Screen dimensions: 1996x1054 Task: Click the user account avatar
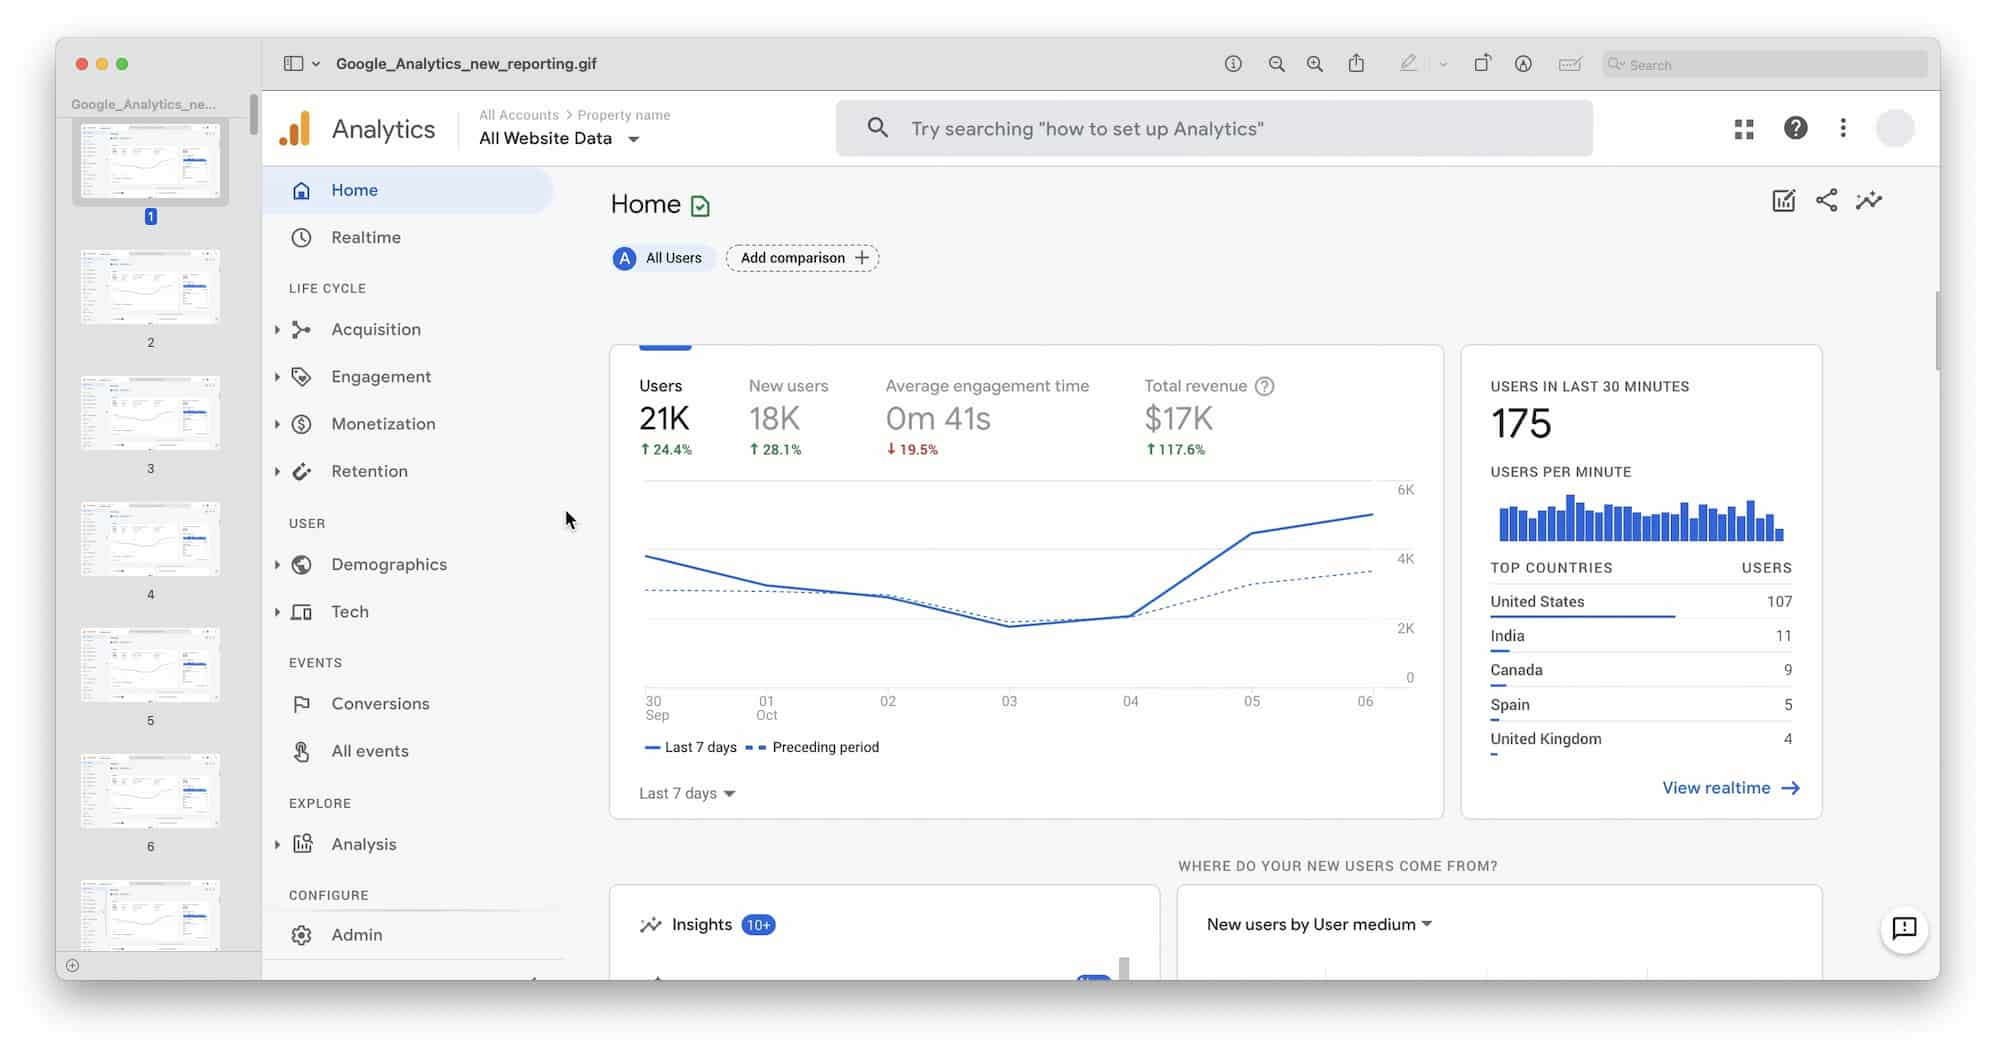coord(1895,128)
